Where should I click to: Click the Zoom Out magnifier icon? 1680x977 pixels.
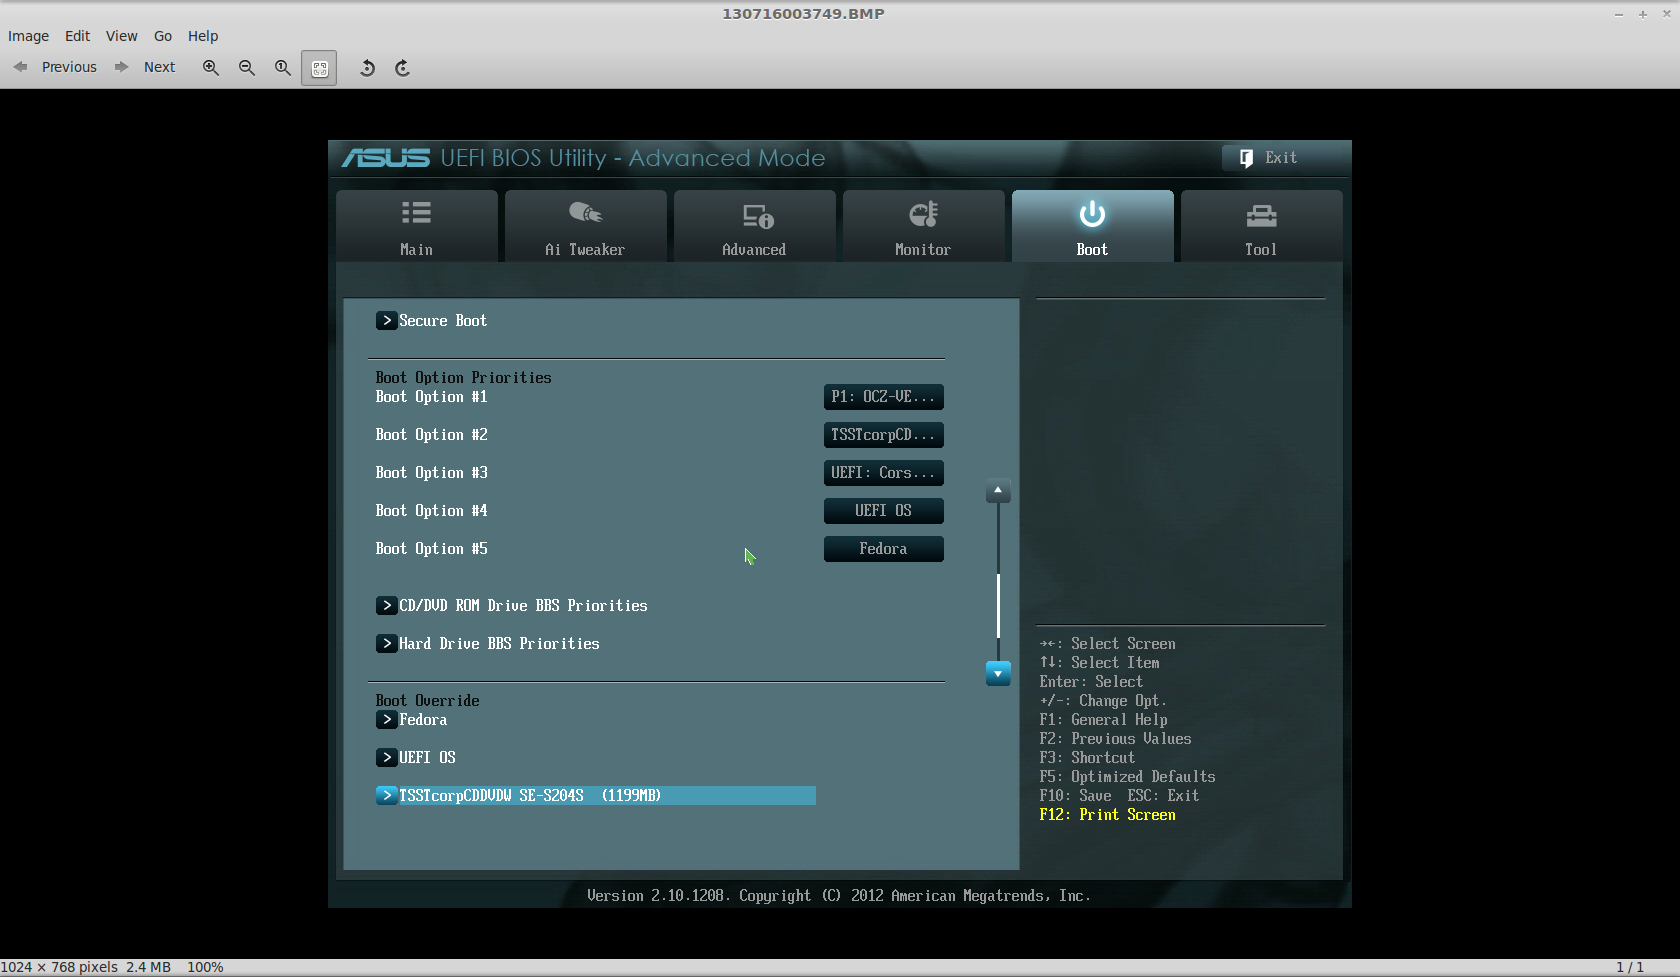247,67
